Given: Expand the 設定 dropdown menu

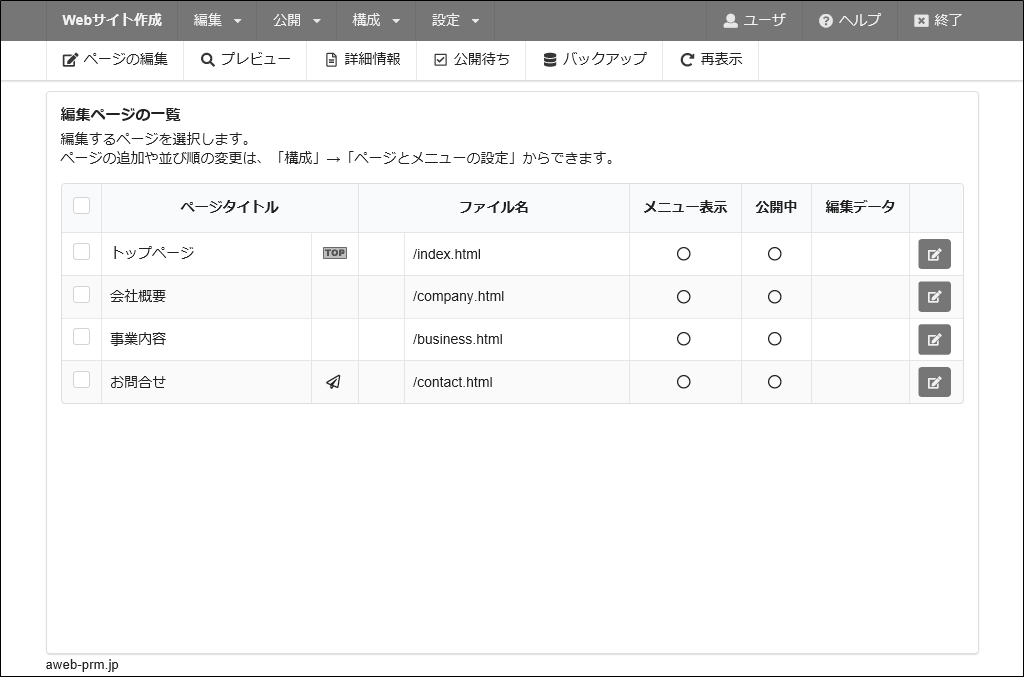Looking at the screenshot, I should click(x=455, y=20).
